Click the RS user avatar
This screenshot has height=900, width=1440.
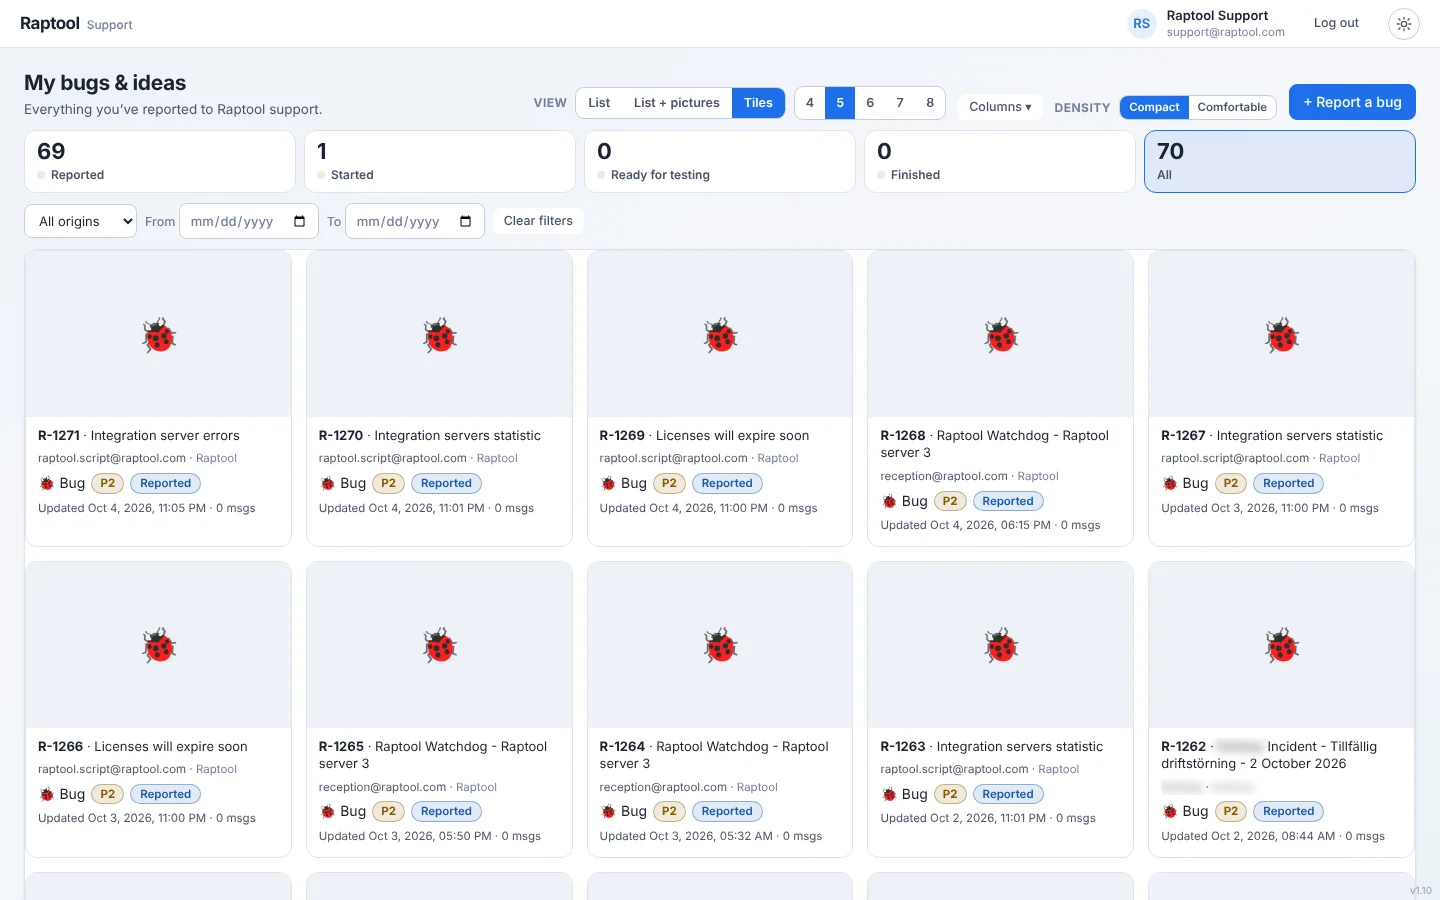point(1141,24)
